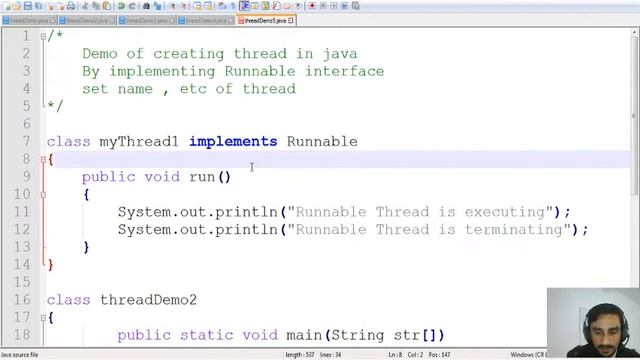Click 'length : 537' in status bar
The width and height of the screenshot is (640, 360).
pyautogui.click(x=300, y=355)
